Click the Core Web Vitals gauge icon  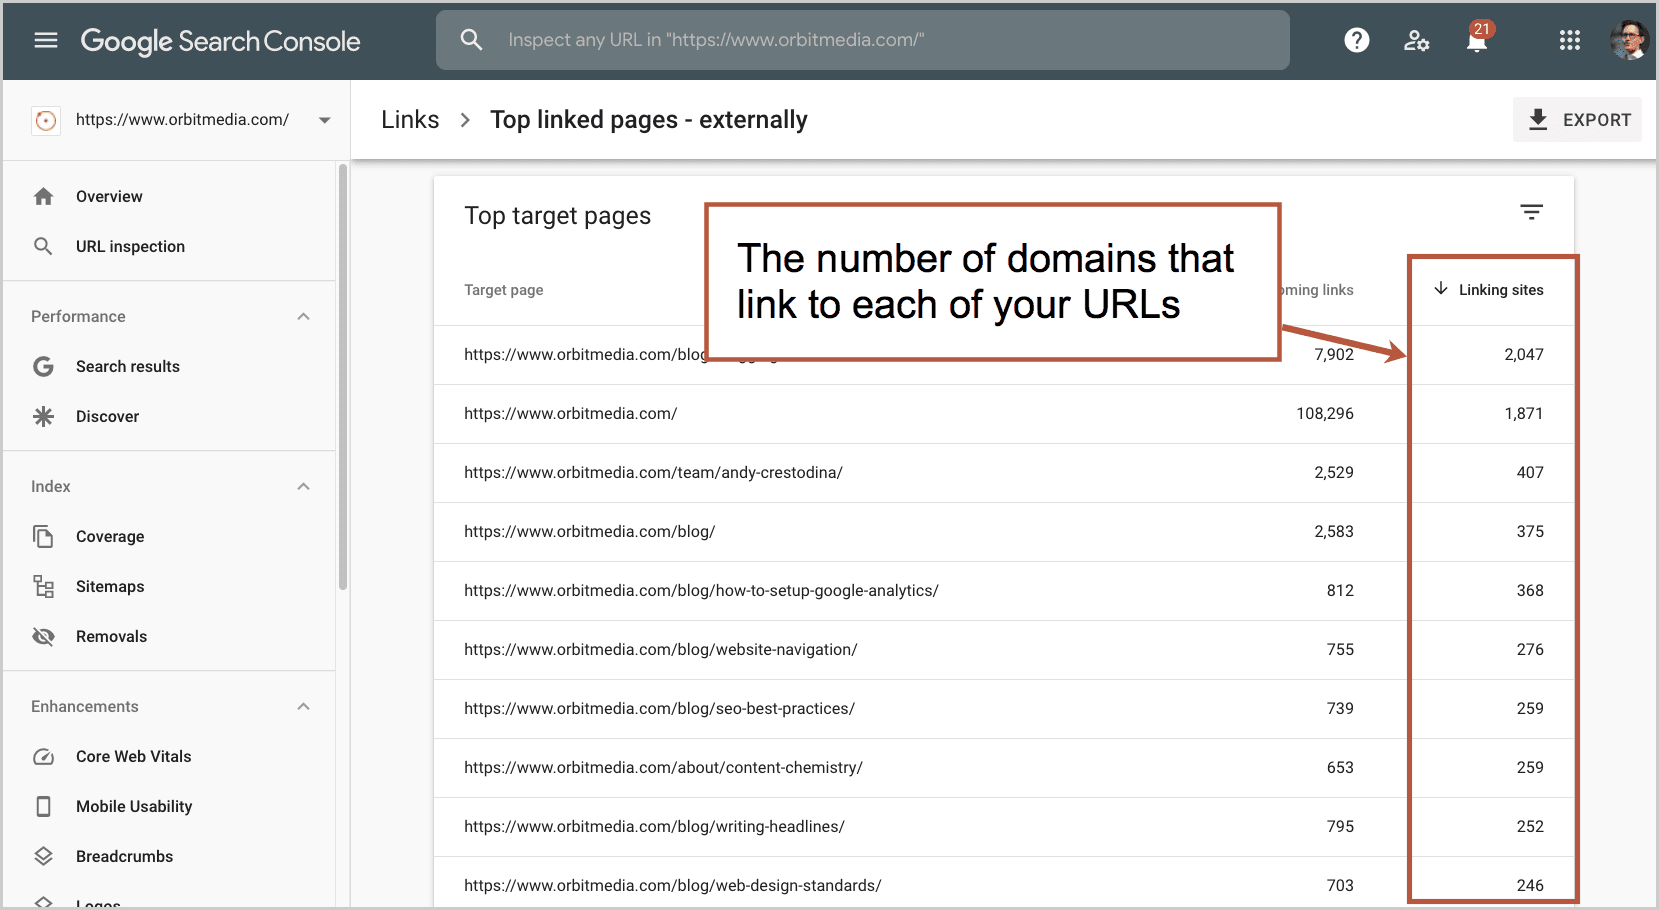click(43, 756)
